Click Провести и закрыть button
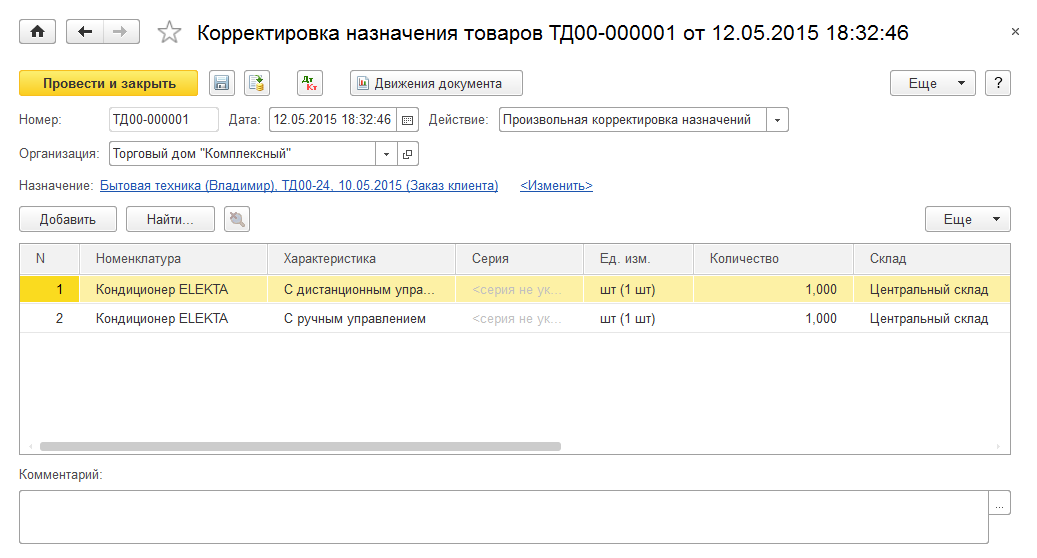1037x558 pixels. pyautogui.click(x=109, y=83)
